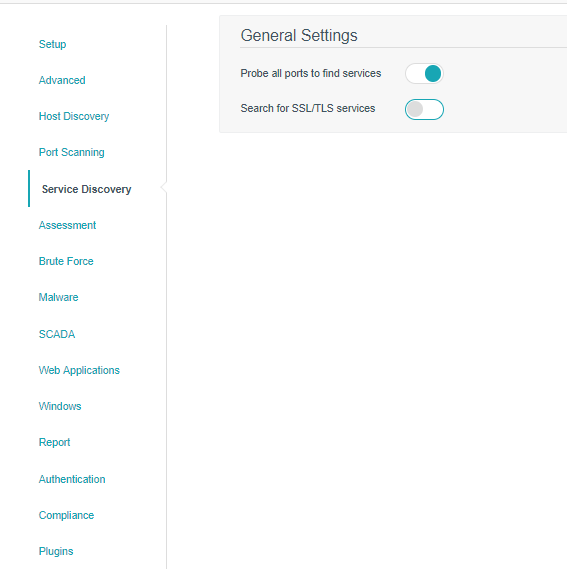This screenshot has width=567, height=570.
Task: Open Host Discovery settings
Action: [x=74, y=116]
